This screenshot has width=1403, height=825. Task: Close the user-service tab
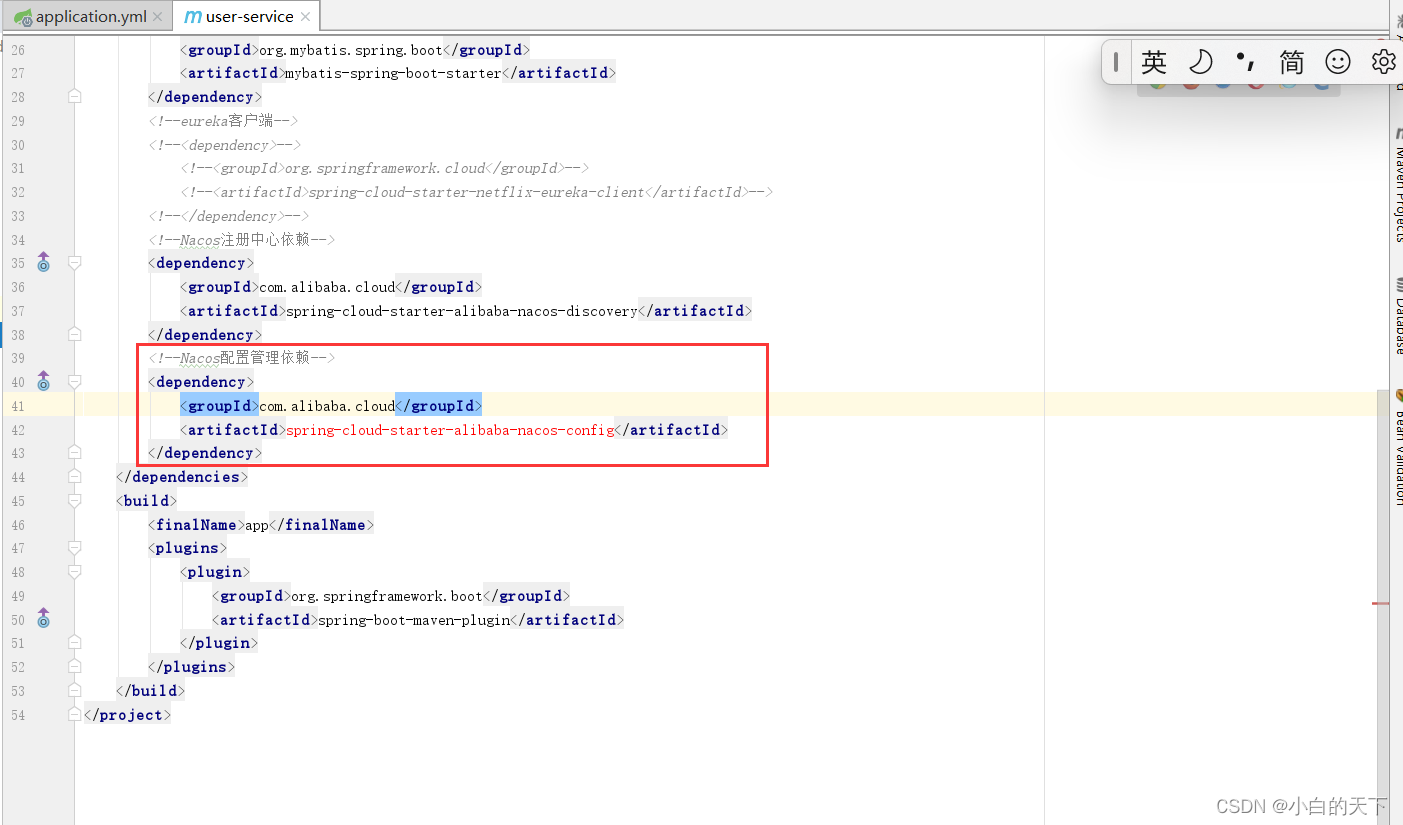point(305,17)
